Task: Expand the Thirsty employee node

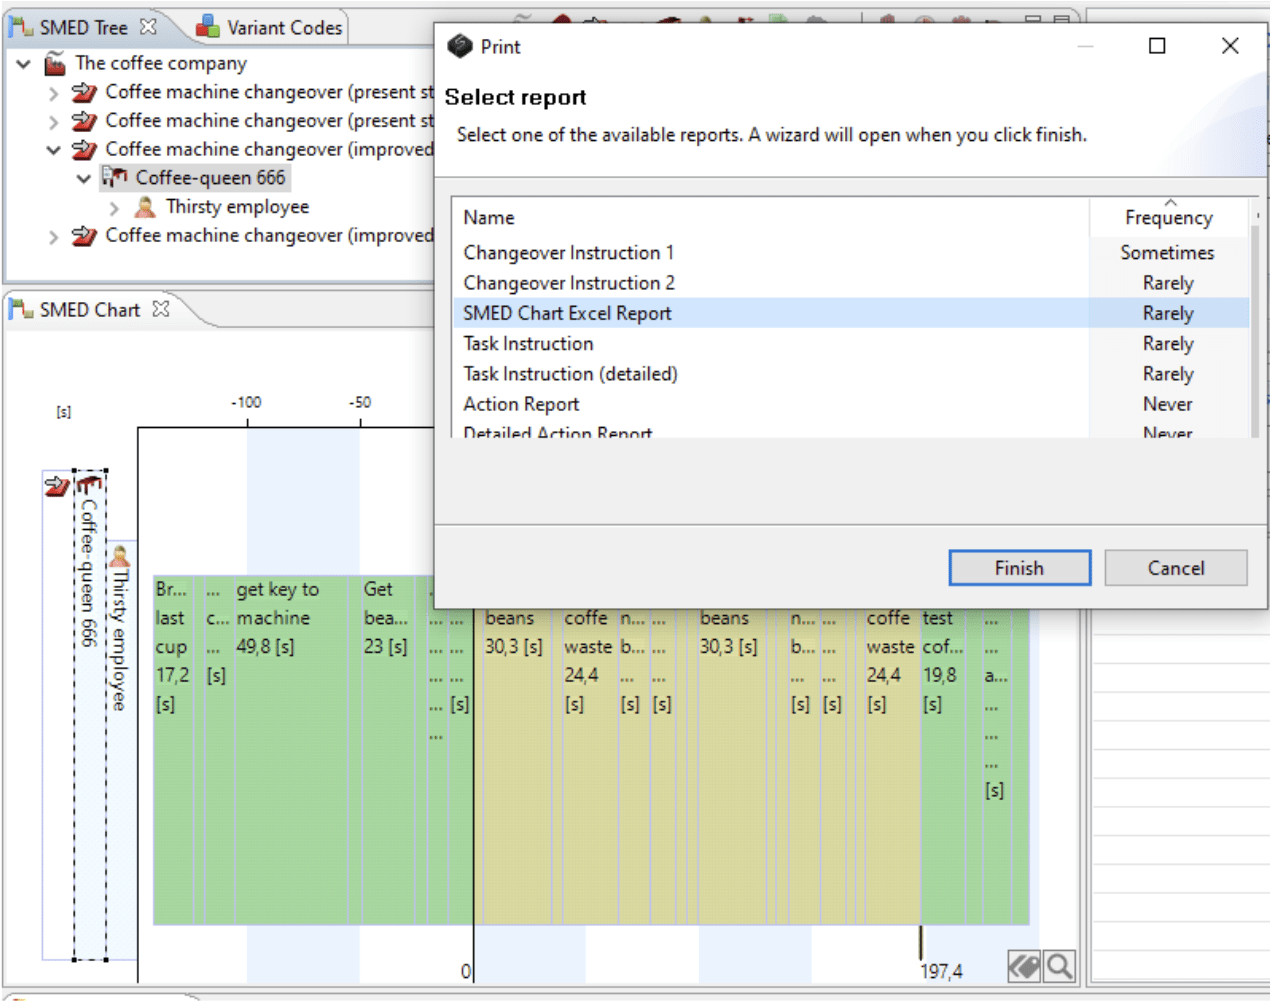Action: [x=114, y=208]
